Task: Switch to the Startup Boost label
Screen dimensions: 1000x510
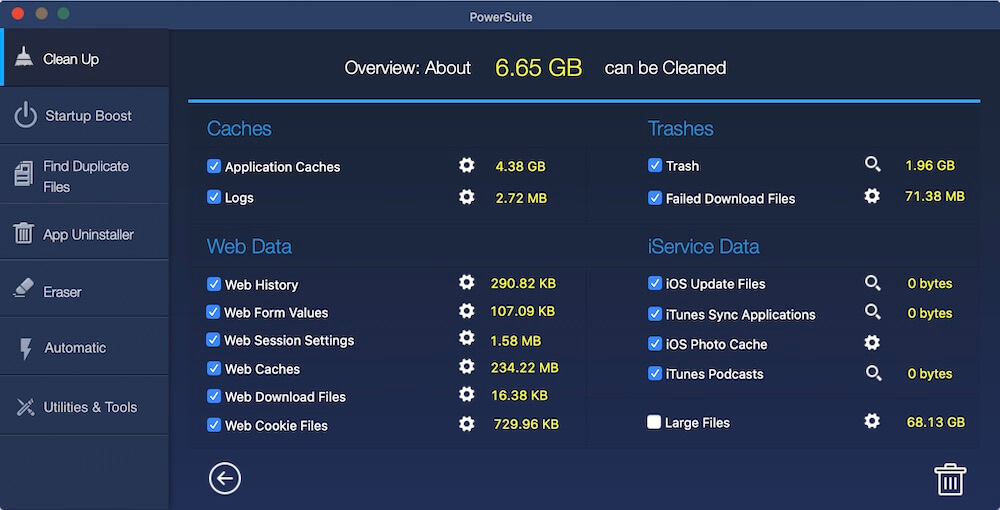Action: (x=89, y=116)
